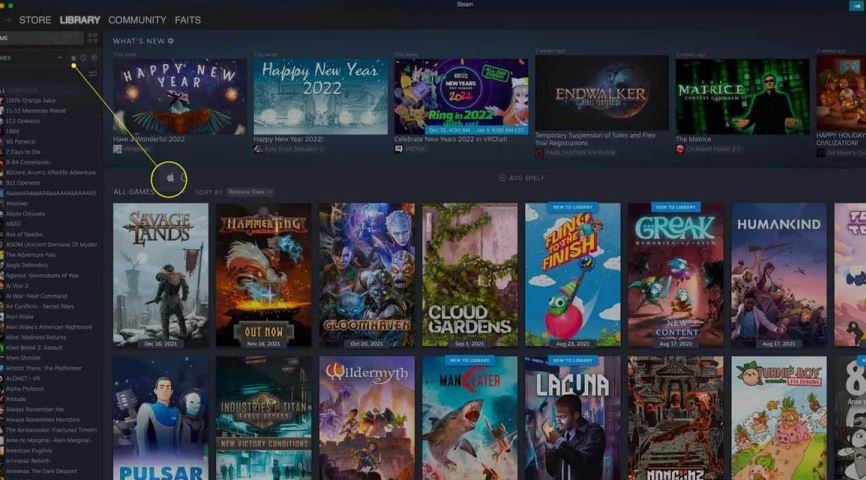Open Sort By Release Date dropdown
866x480 pixels.
pos(250,192)
